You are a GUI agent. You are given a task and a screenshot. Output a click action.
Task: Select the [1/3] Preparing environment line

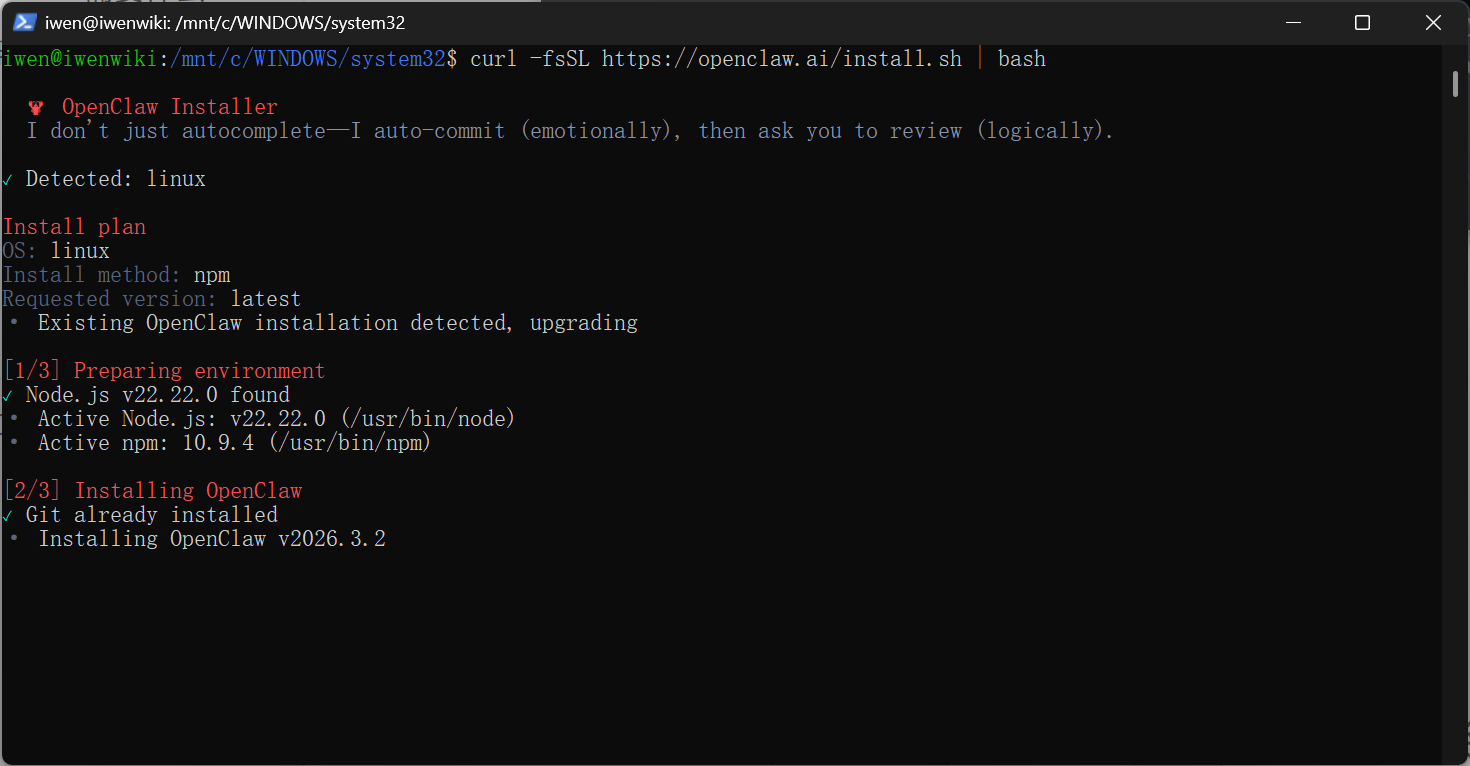coord(164,371)
